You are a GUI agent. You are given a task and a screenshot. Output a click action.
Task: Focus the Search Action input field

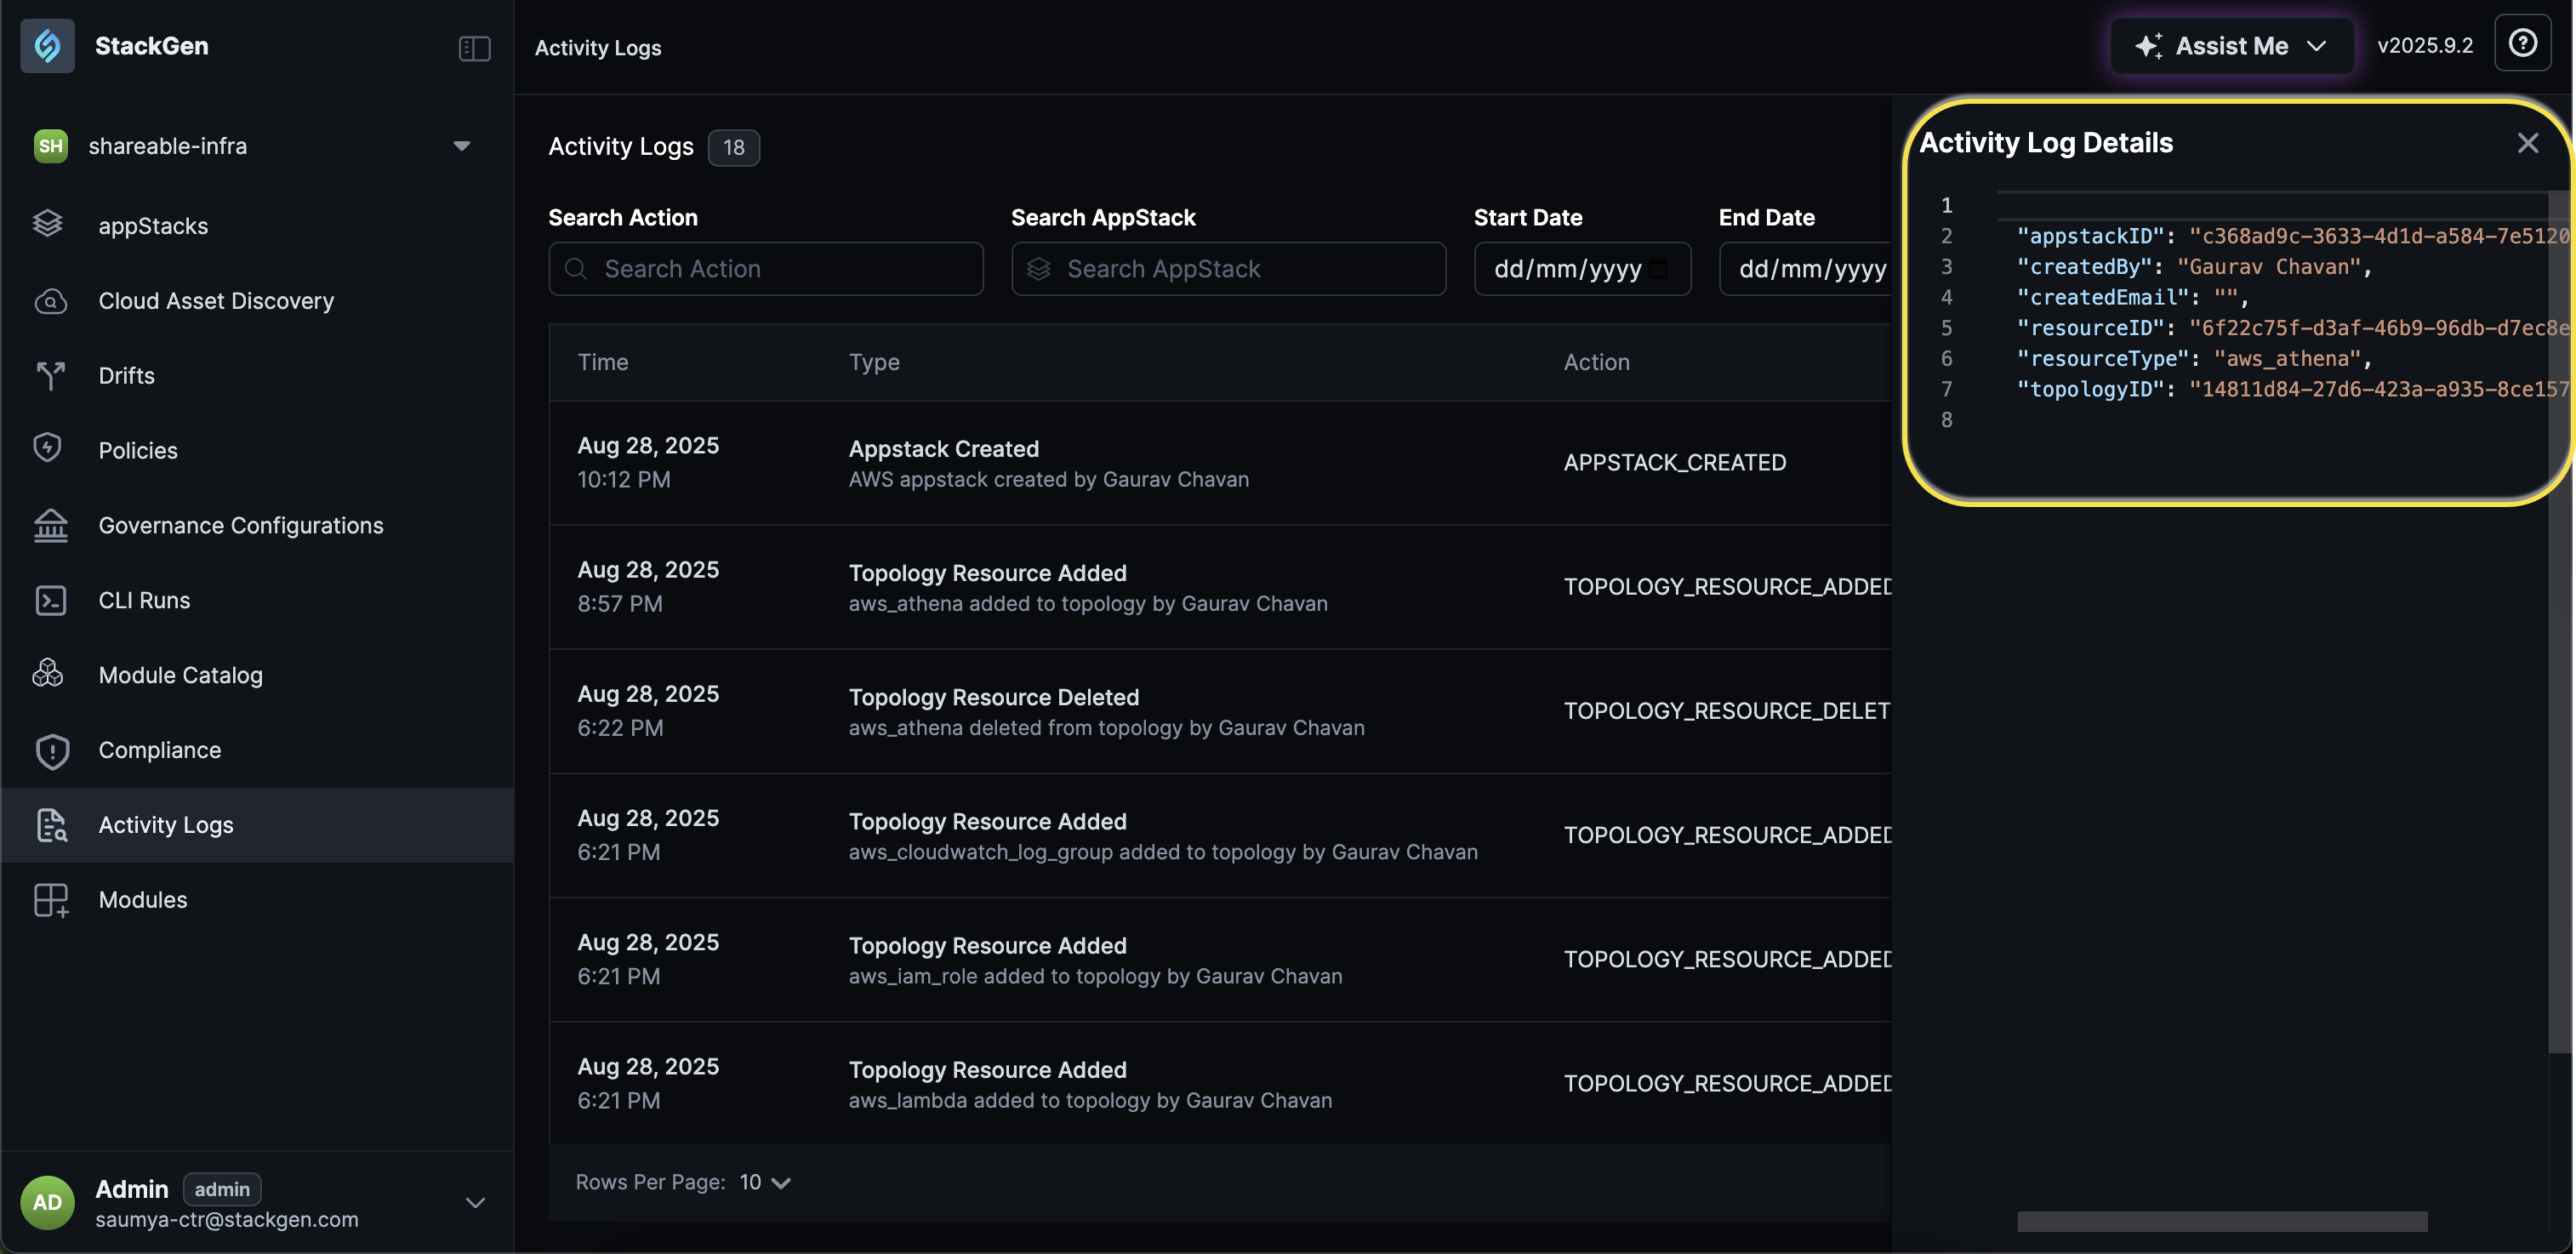(766, 269)
